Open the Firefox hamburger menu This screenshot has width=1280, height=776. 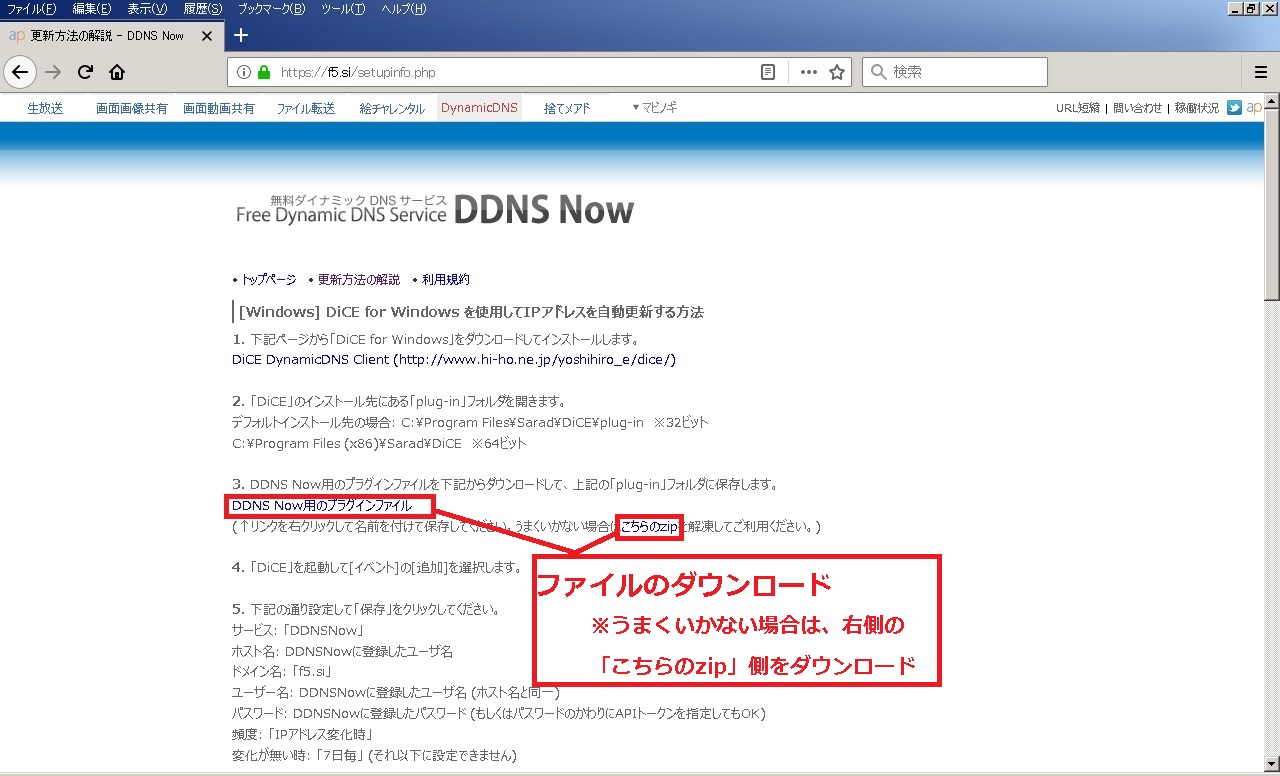click(1261, 72)
